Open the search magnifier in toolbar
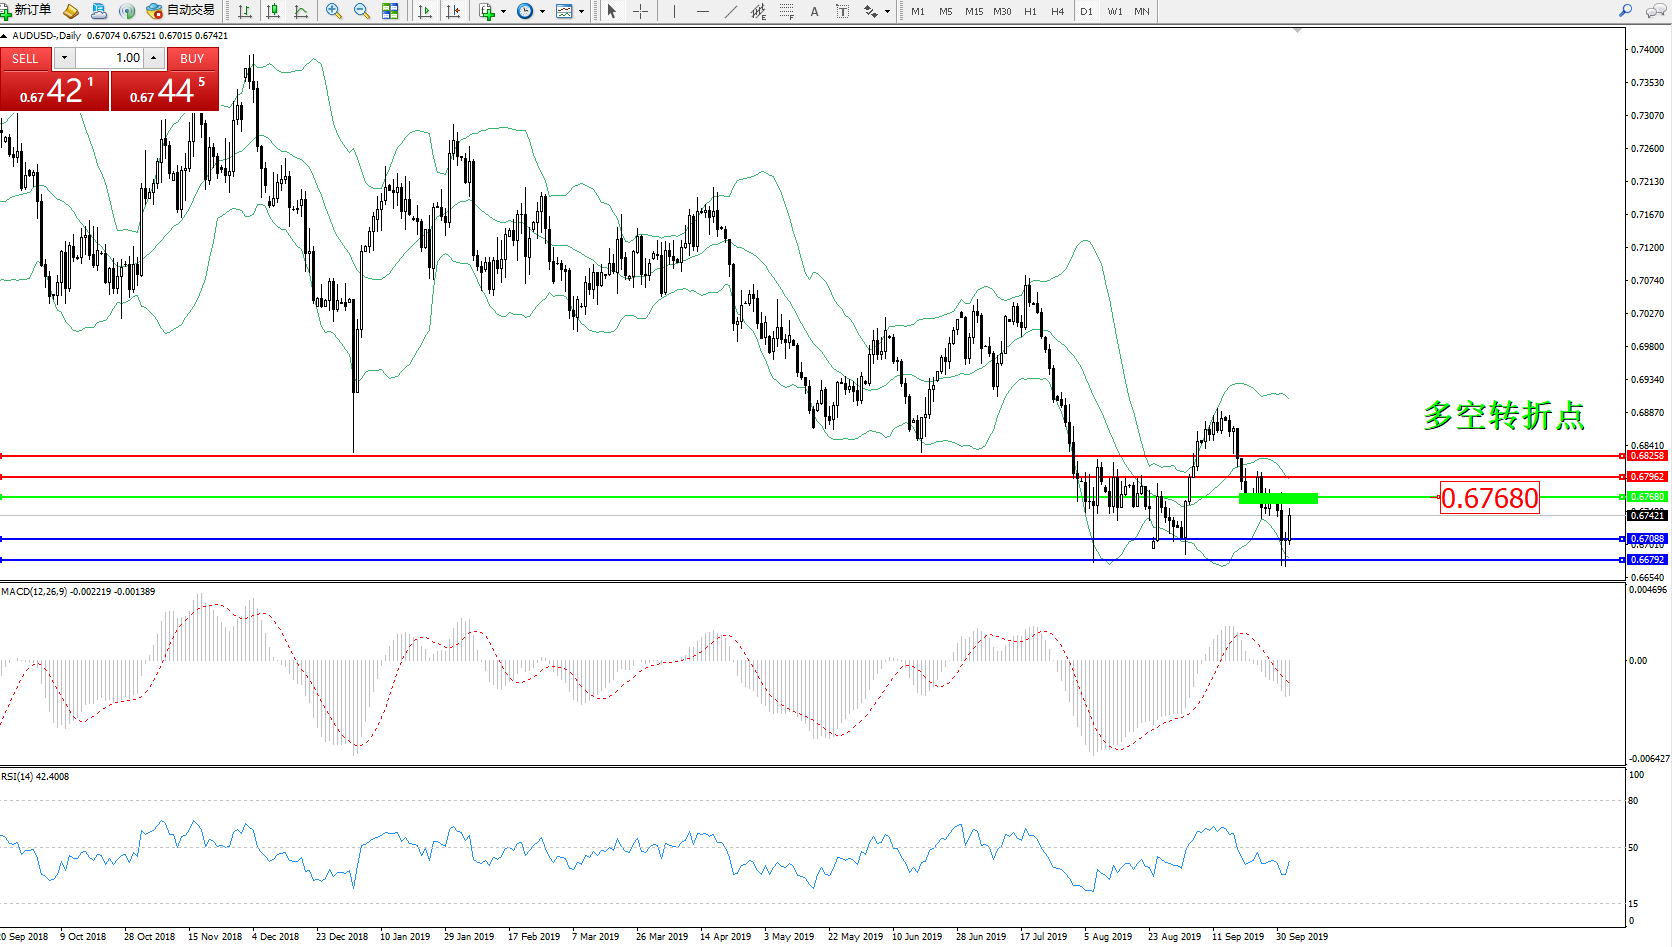 [1625, 11]
